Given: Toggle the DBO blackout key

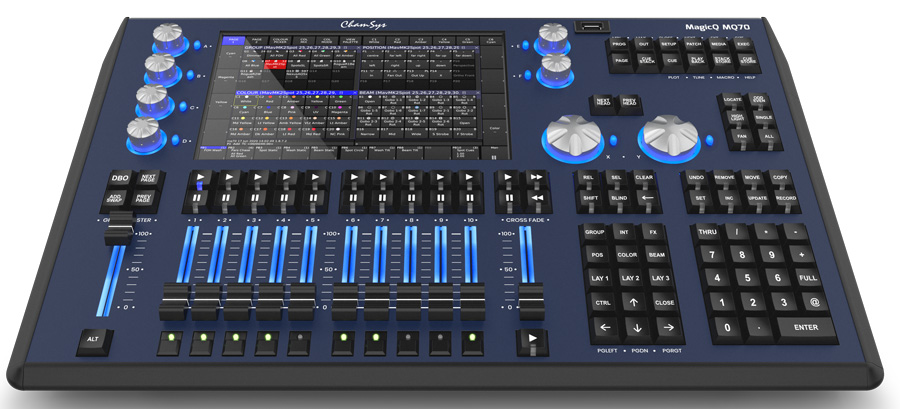Looking at the screenshot, I should click(119, 179).
